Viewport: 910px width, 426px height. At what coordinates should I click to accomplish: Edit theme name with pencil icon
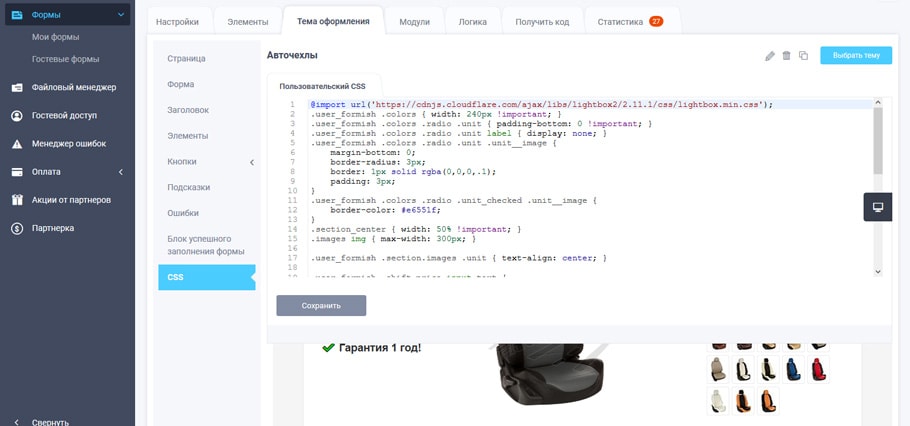[x=770, y=56]
